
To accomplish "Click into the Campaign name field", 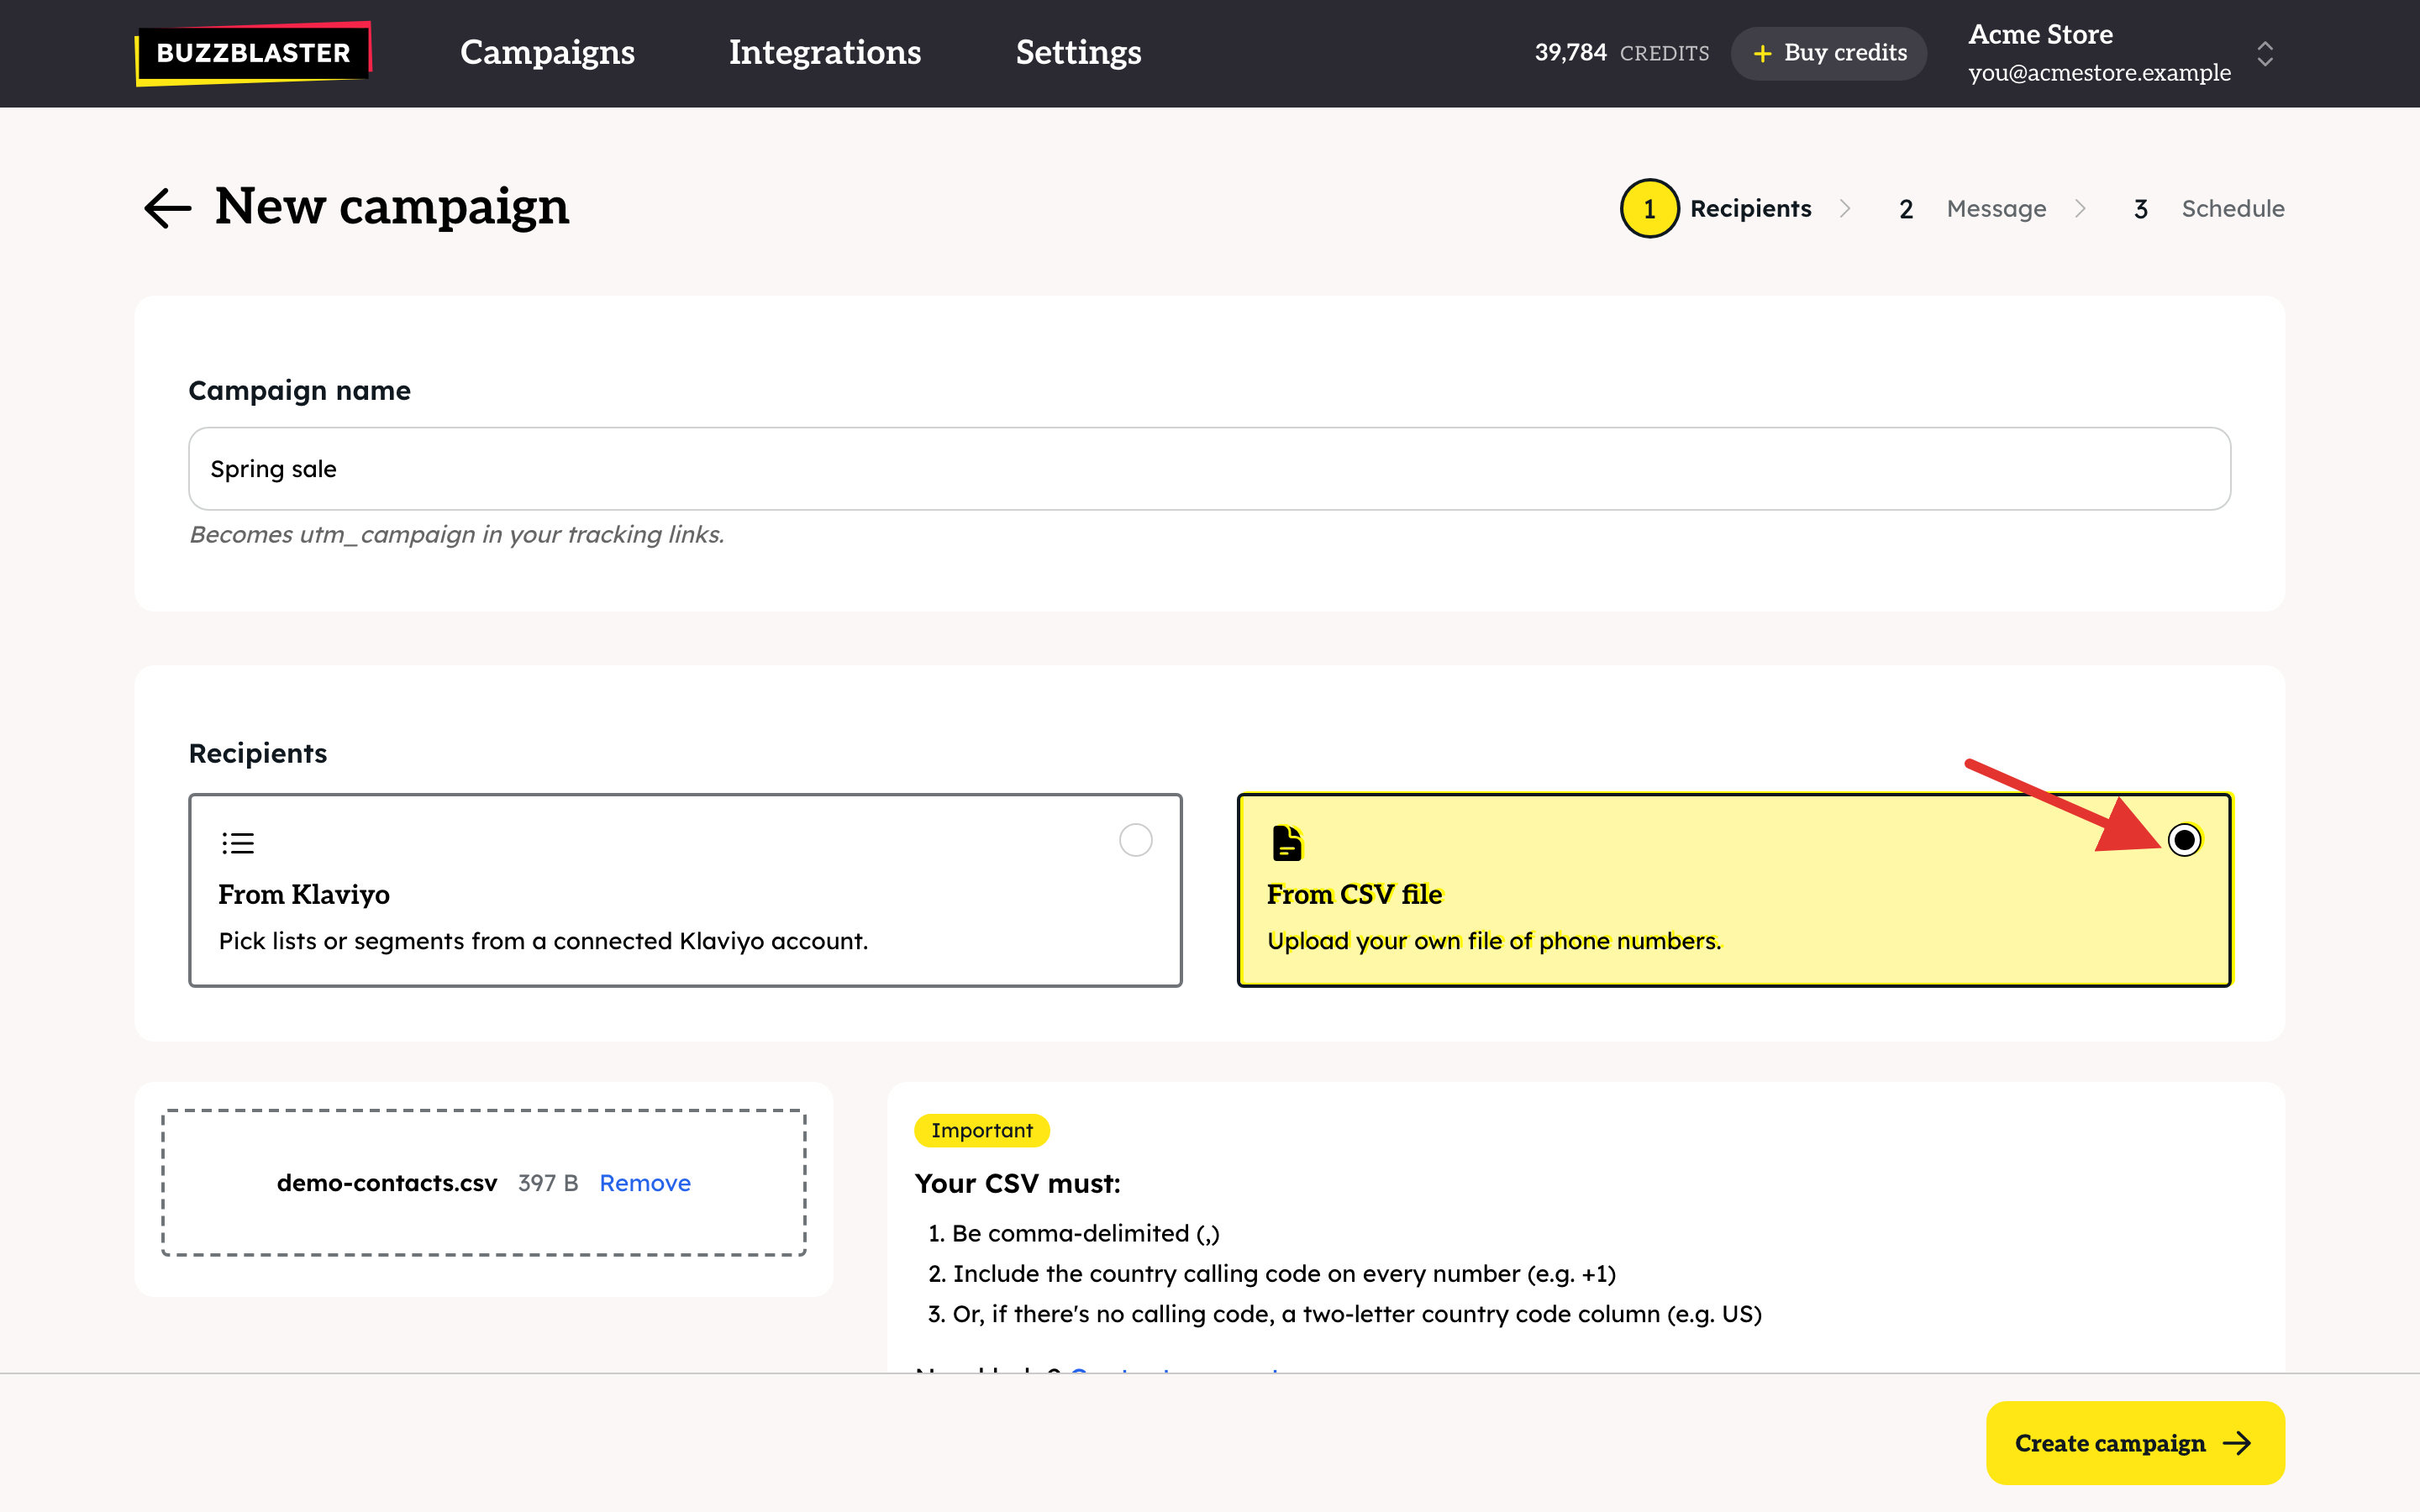I will coord(1209,469).
